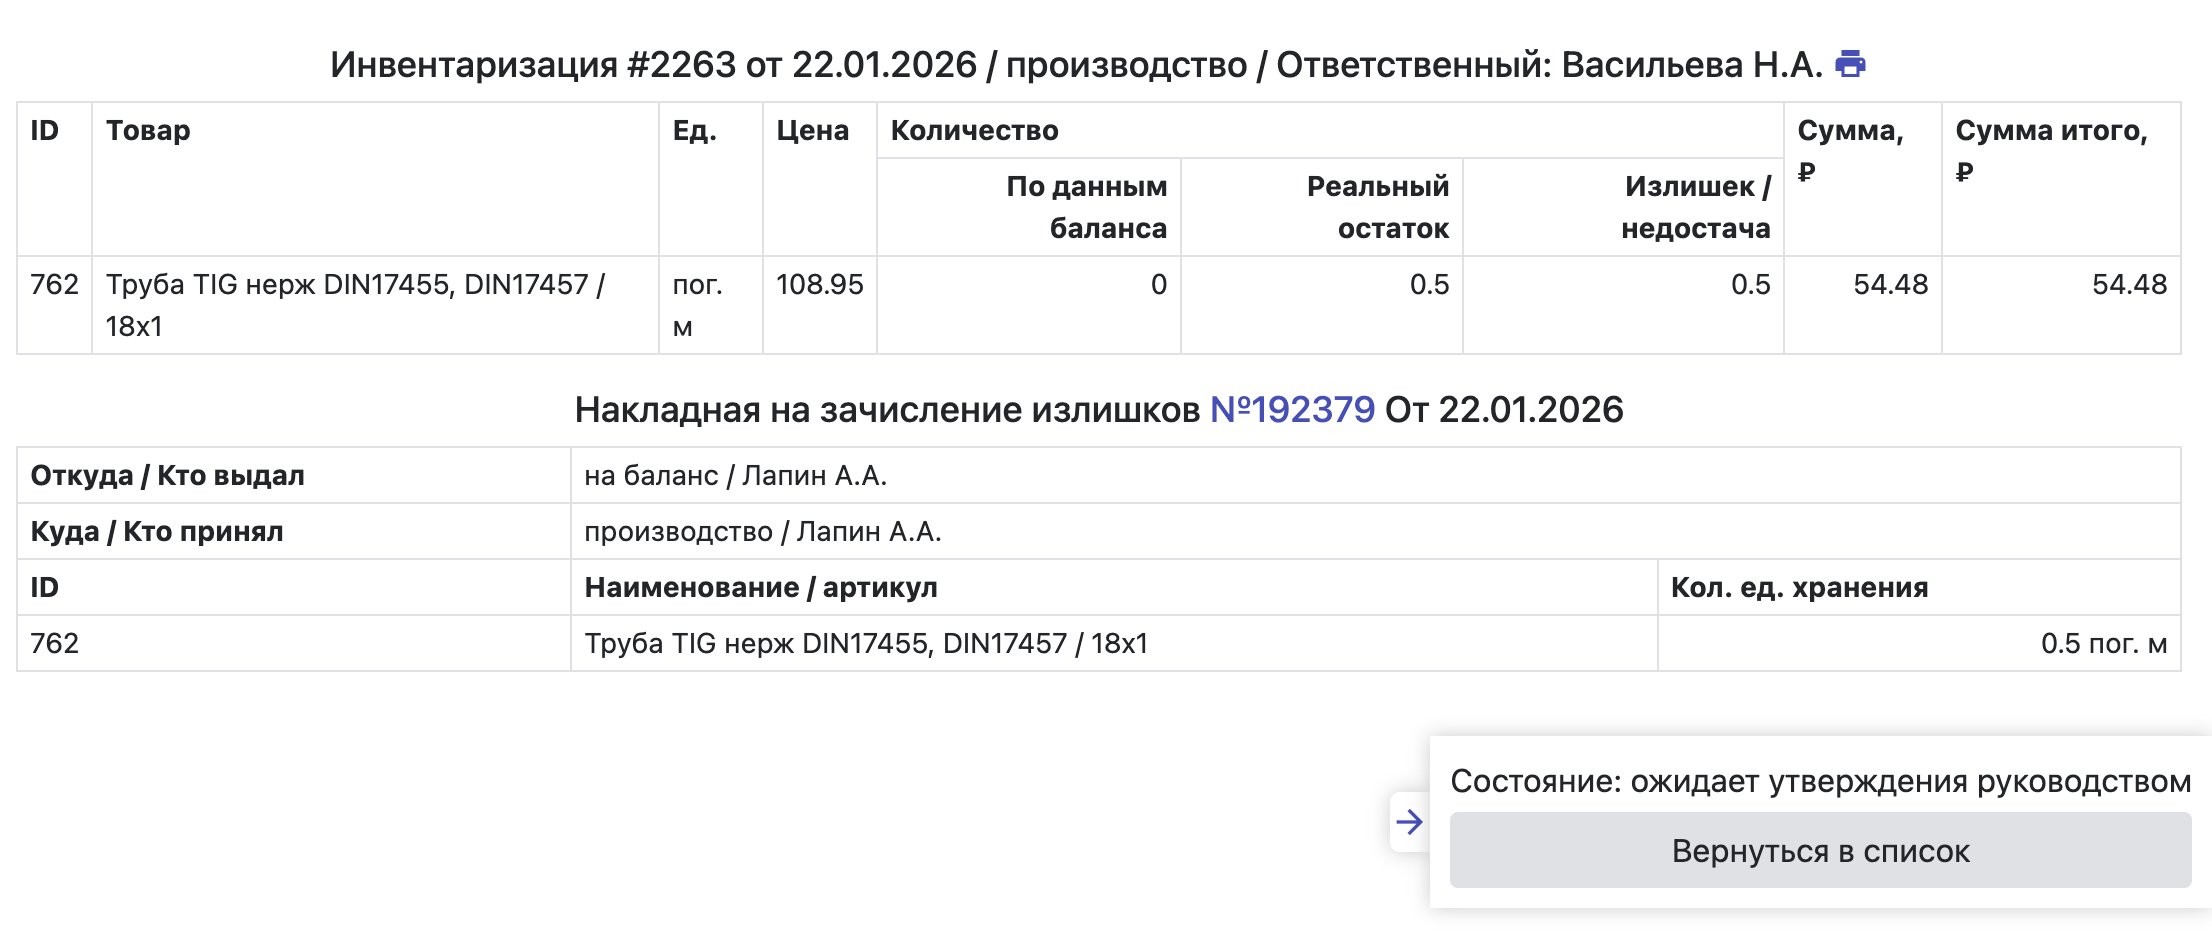
Task: Open invoice link №192379
Action: pyautogui.click(x=1292, y=410)
